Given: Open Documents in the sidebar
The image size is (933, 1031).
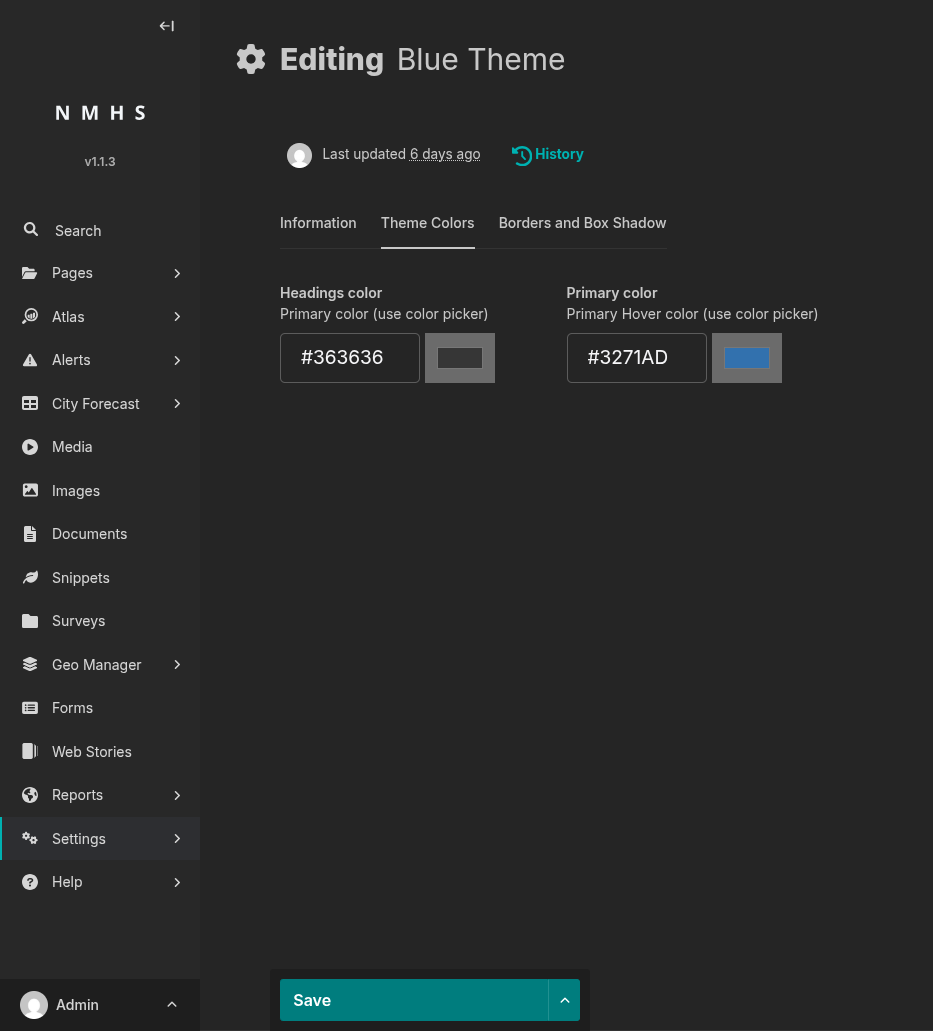Looking at the screenshot, I should [100, 534].
